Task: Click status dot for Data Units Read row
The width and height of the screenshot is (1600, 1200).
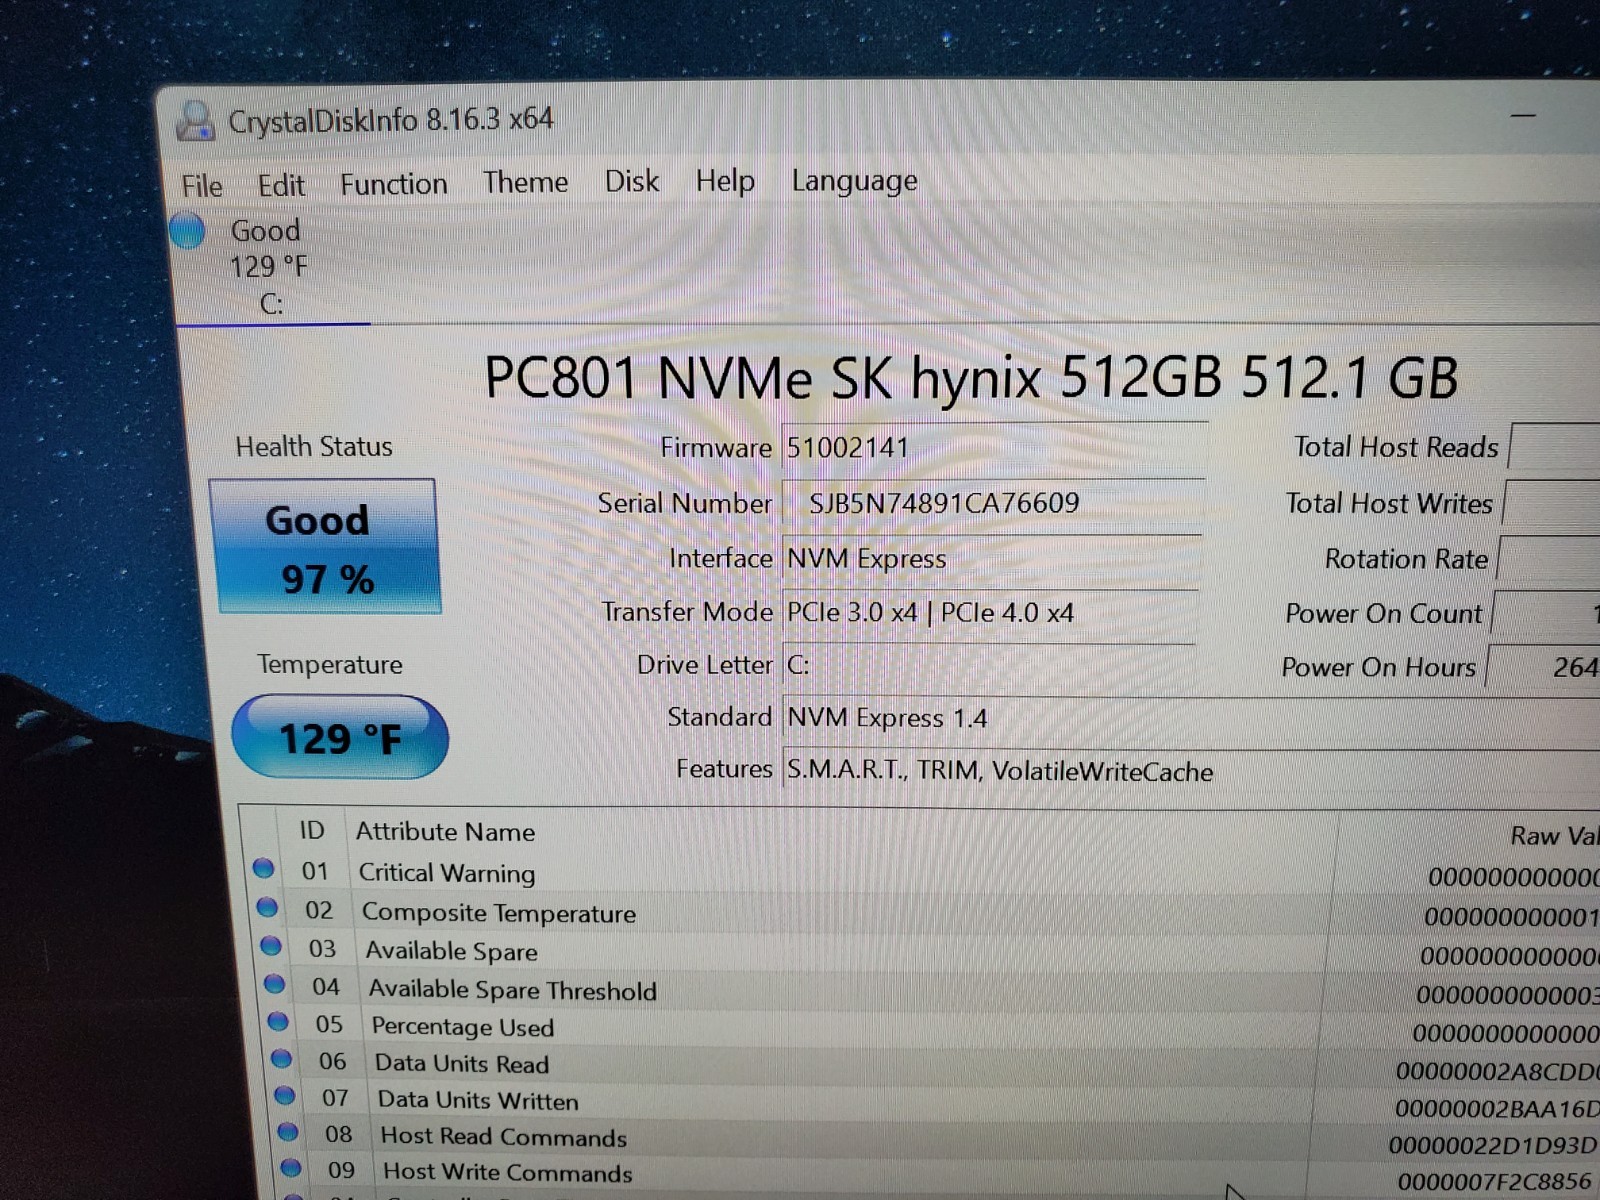Action: (281, 1058)
